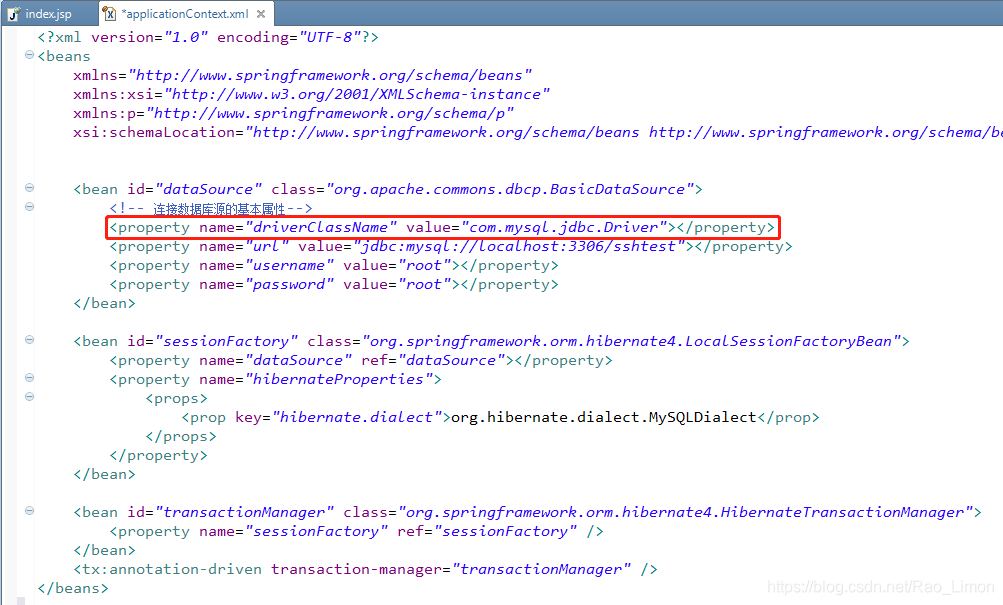Click the hibernate.dialect key text

(357, 418)
